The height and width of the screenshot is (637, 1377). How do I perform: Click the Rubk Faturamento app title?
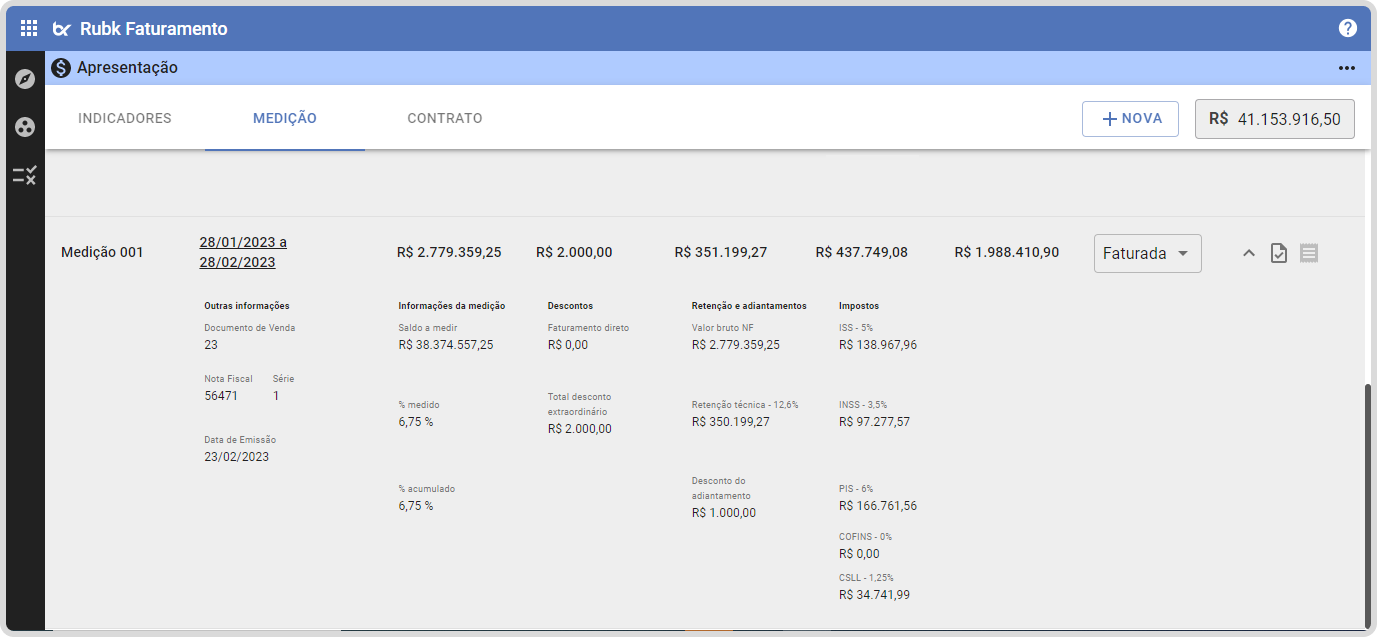pos(154,29)
